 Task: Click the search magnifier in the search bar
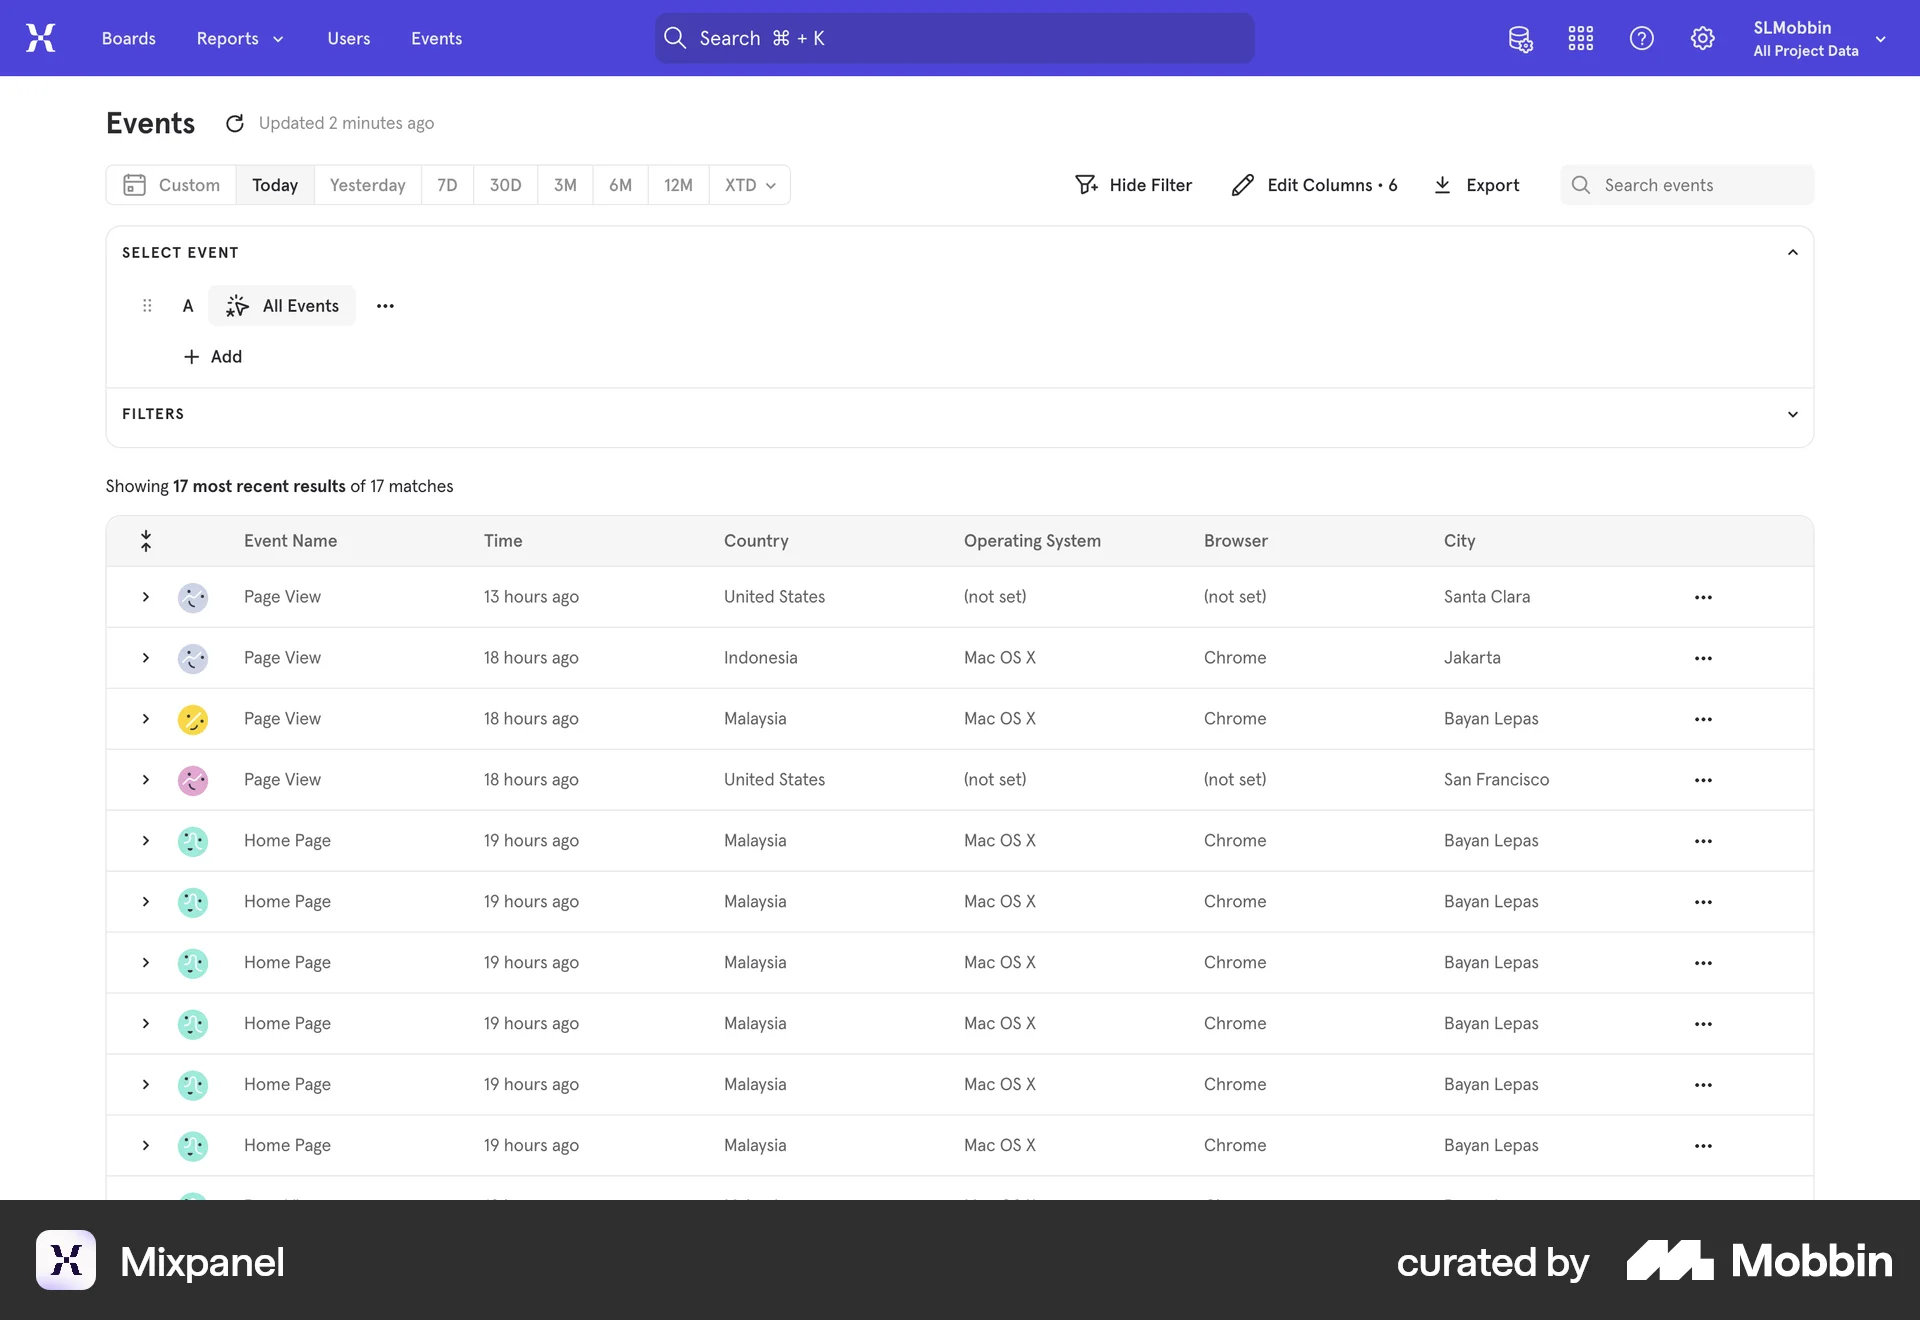tap(675, 38)
